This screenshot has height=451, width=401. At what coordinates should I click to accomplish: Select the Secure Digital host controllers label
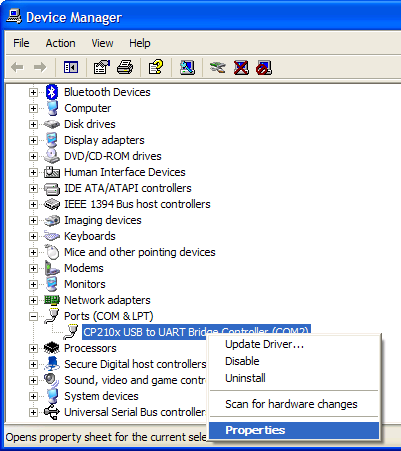(135, 364)
